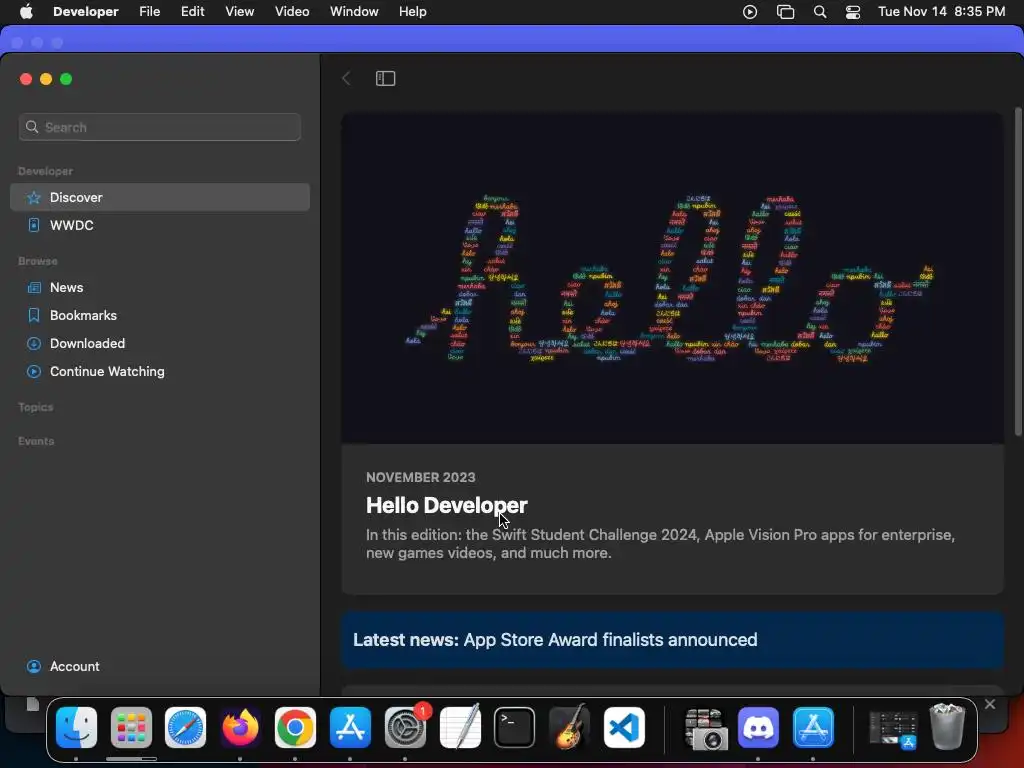Launch Google Chrome from the Dock

295,728
